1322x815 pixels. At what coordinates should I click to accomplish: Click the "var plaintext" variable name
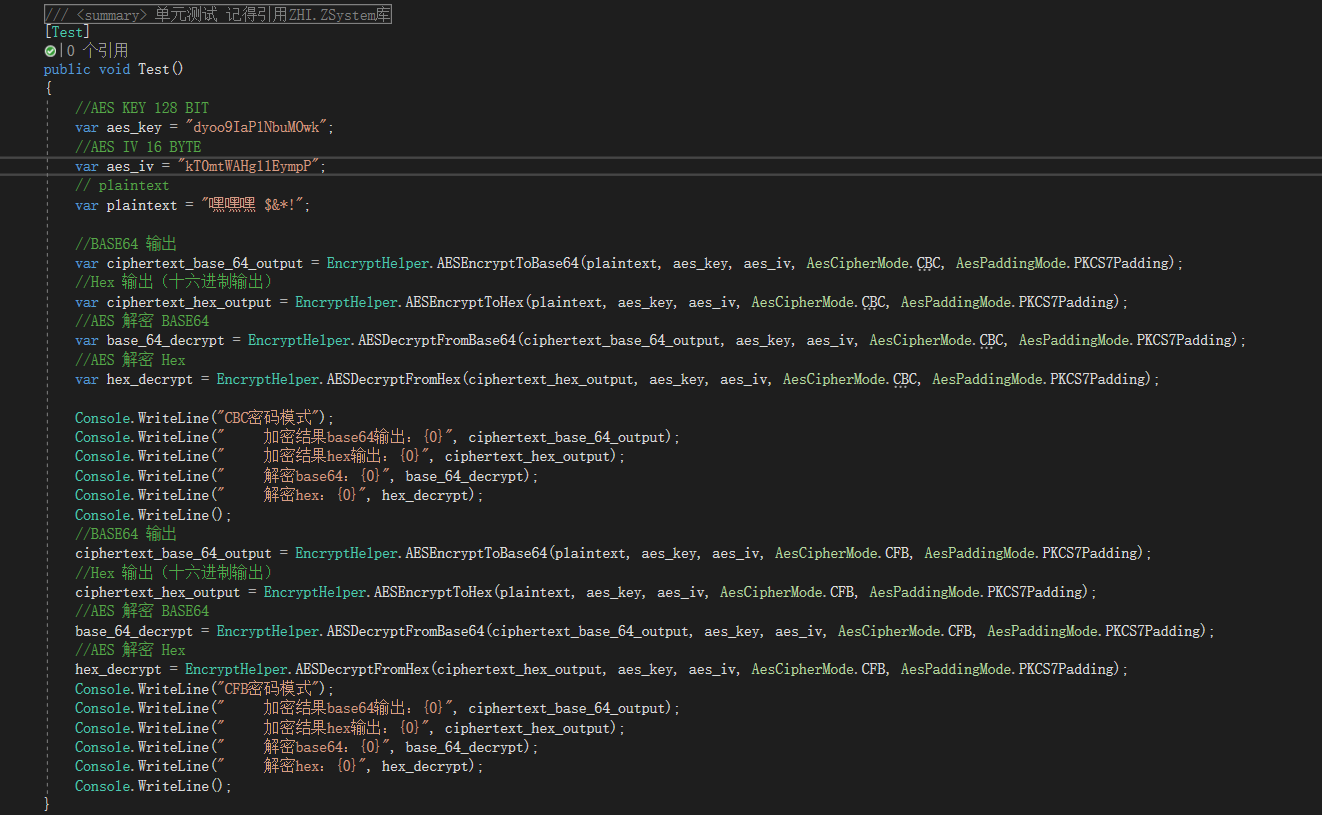point(142,205)
